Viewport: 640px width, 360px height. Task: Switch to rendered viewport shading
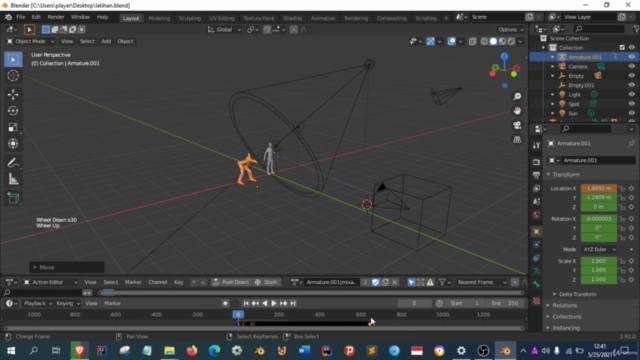511,41
